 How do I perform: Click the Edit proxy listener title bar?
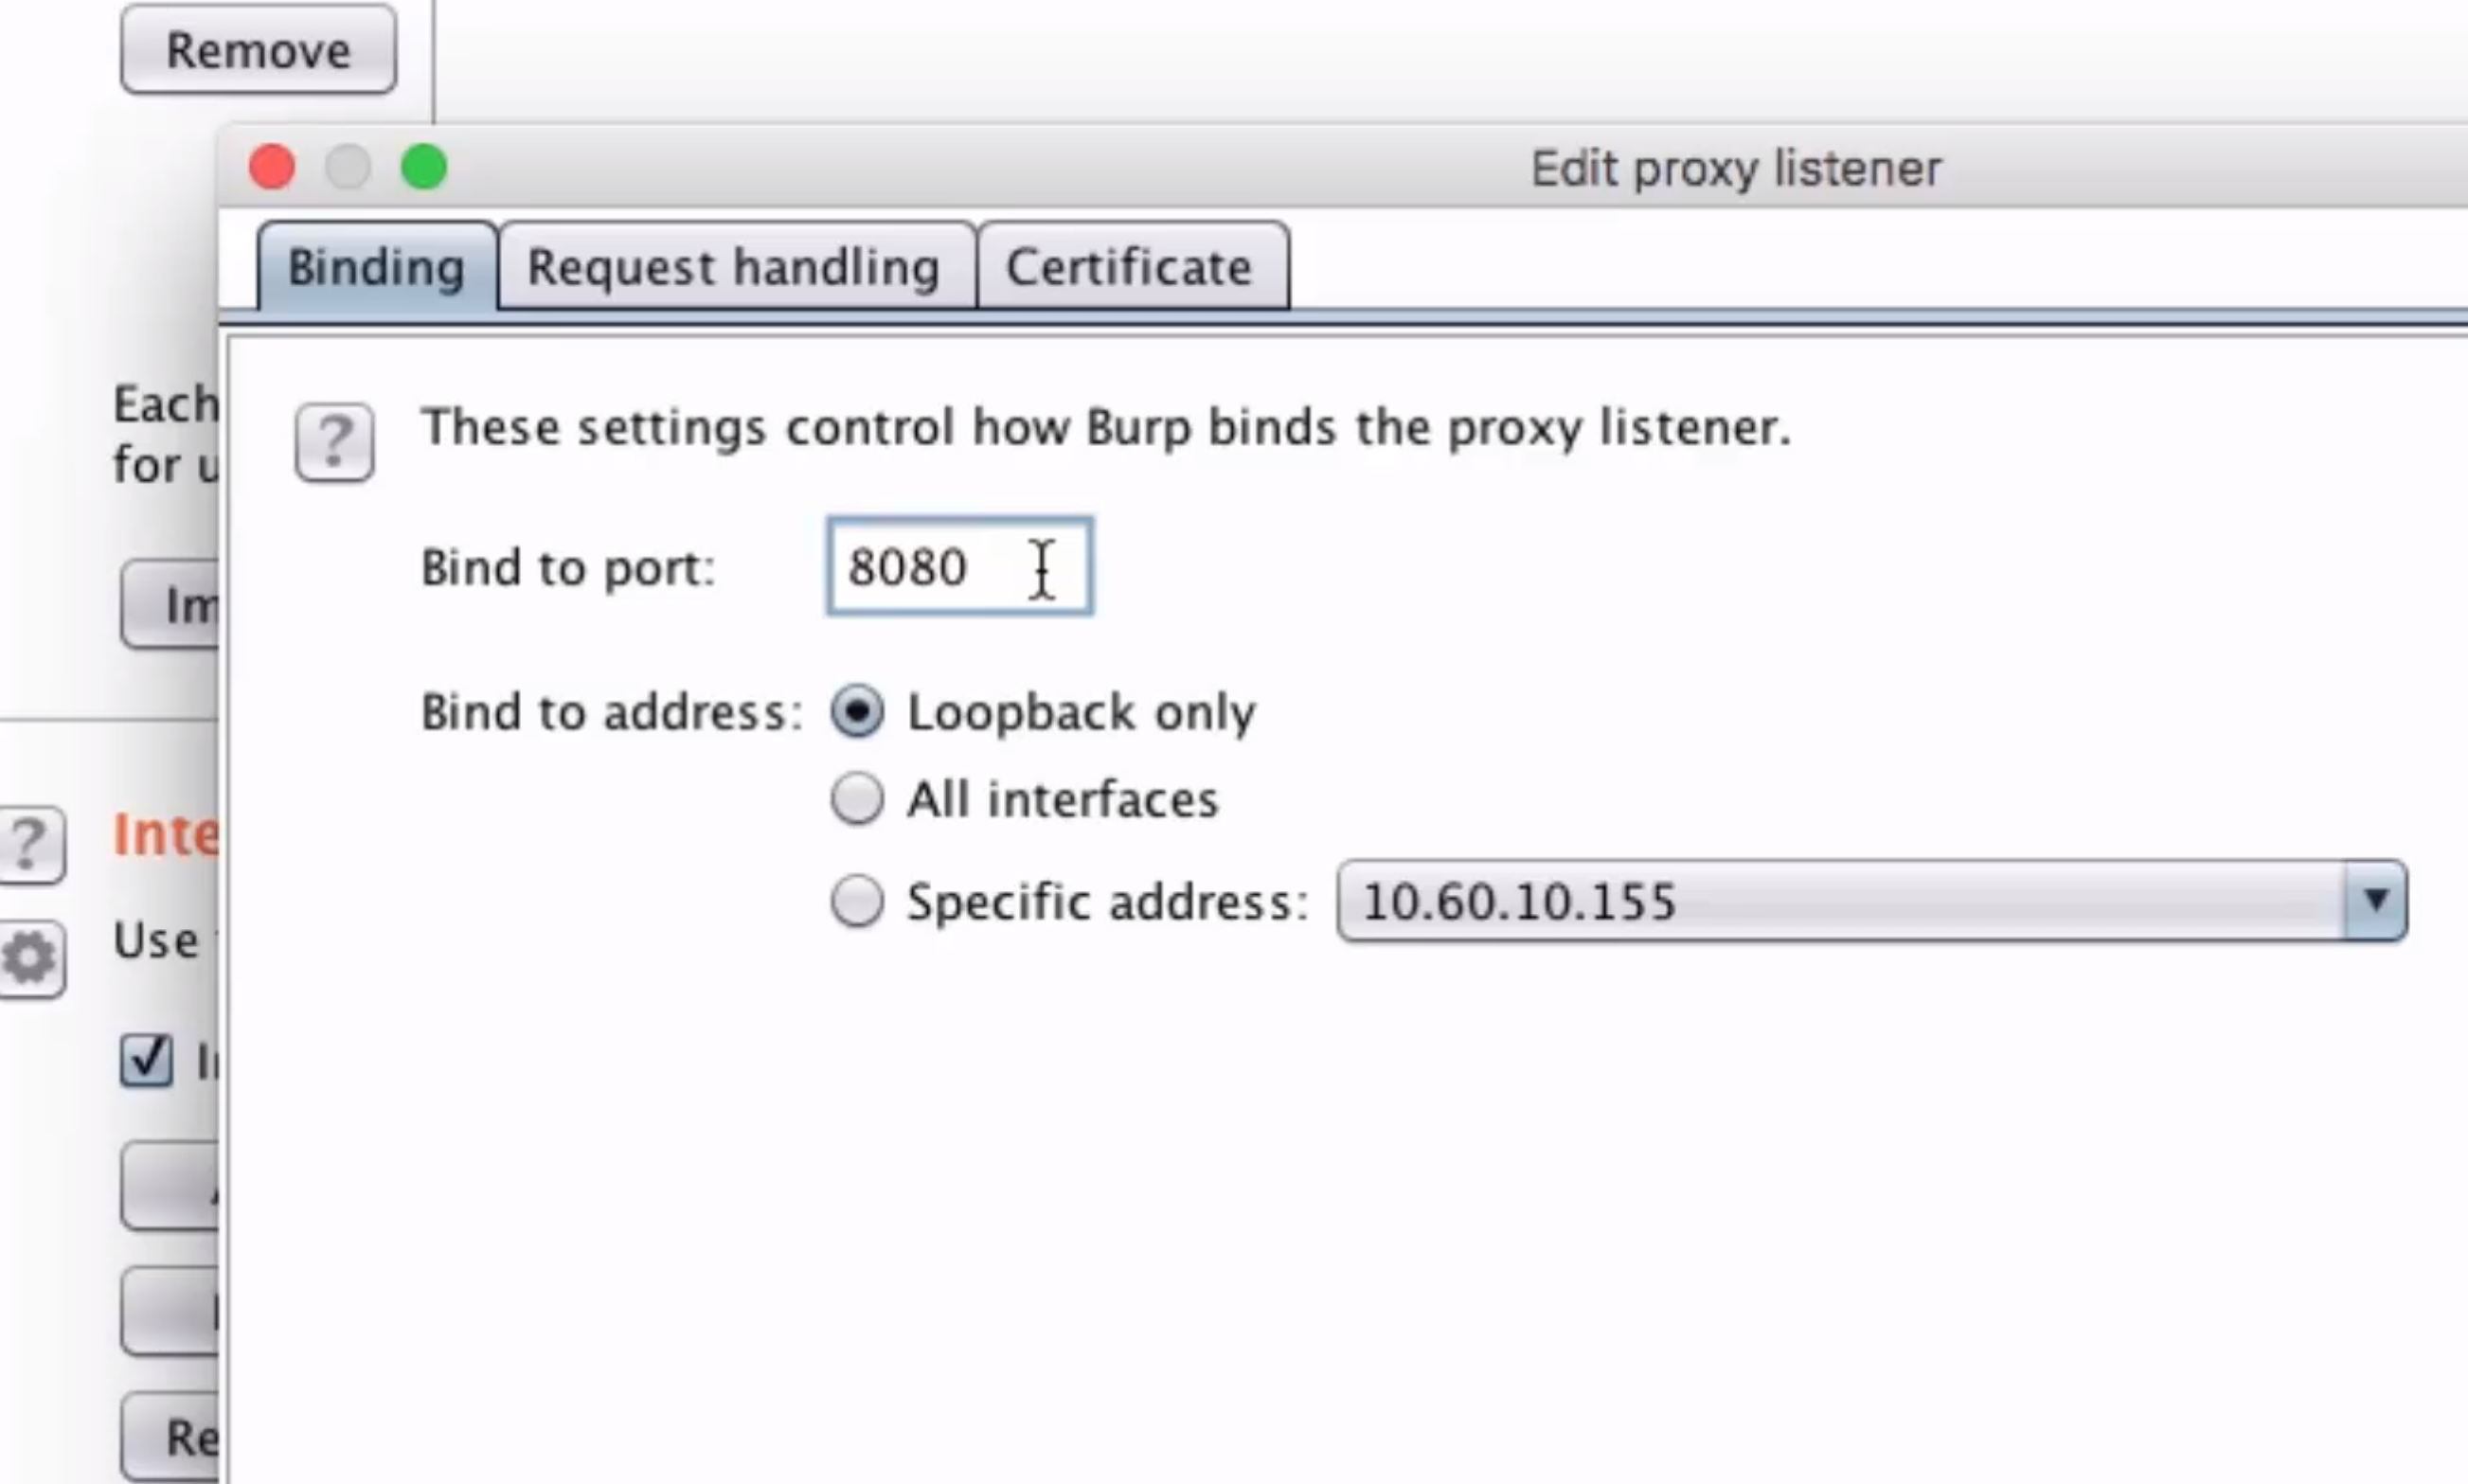[1735, 168]
